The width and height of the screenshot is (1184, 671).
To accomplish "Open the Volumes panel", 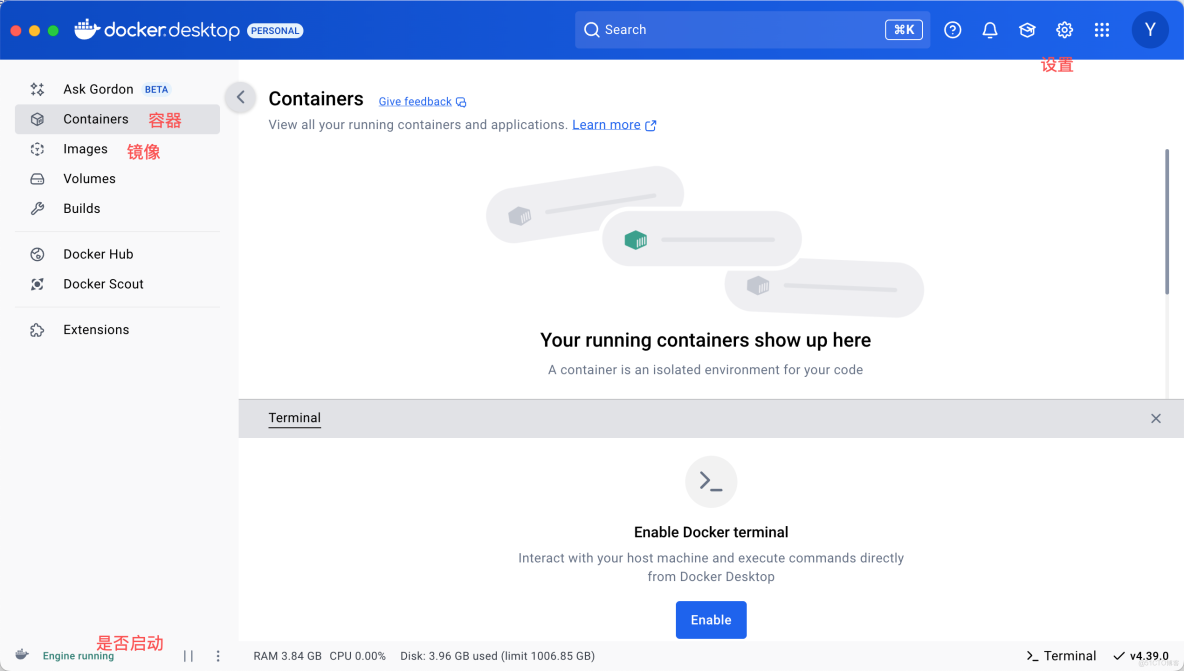I will point(89,179).
